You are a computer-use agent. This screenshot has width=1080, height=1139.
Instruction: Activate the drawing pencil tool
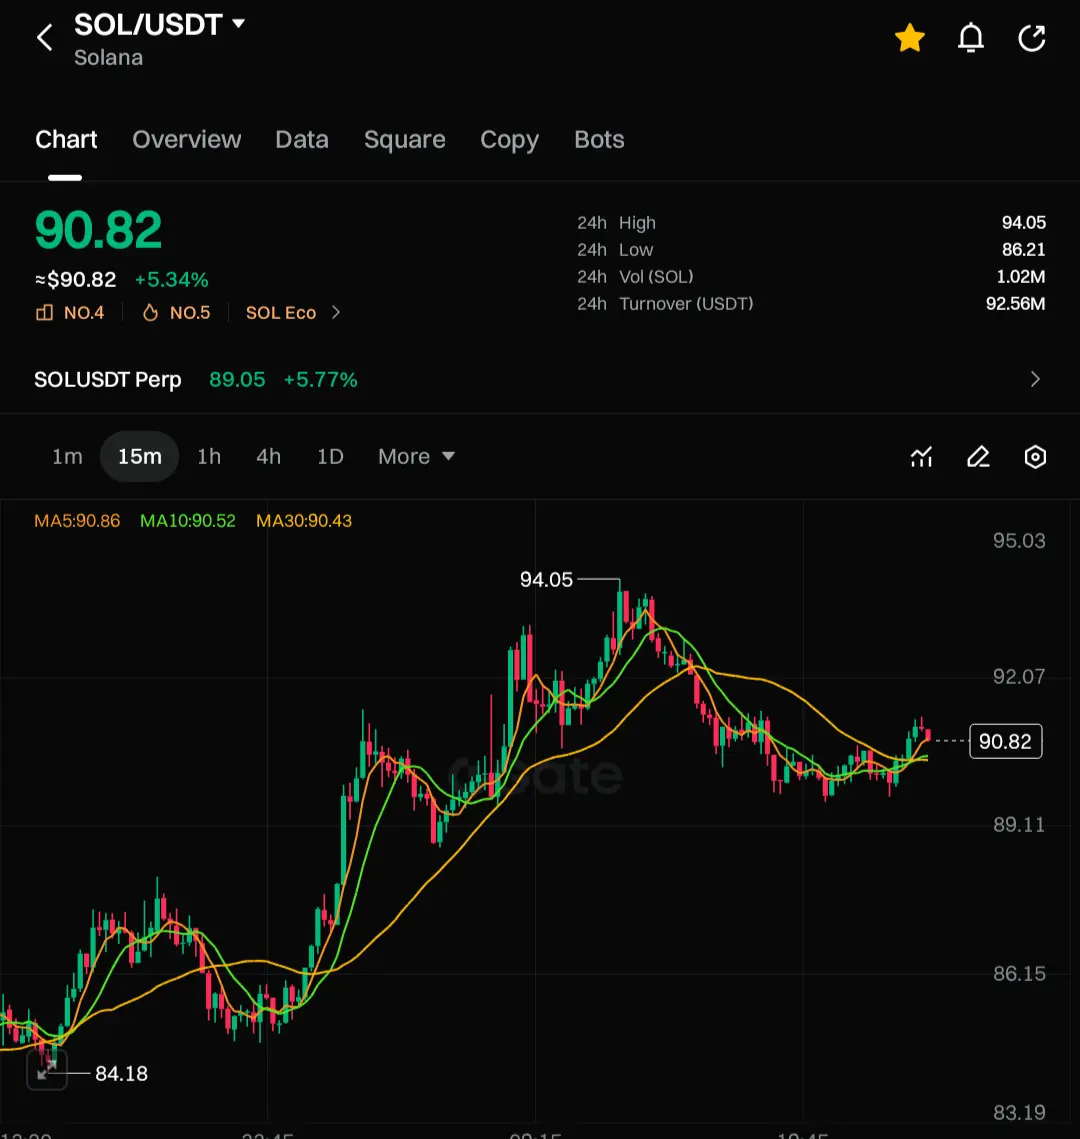click(x=978, y=457)
